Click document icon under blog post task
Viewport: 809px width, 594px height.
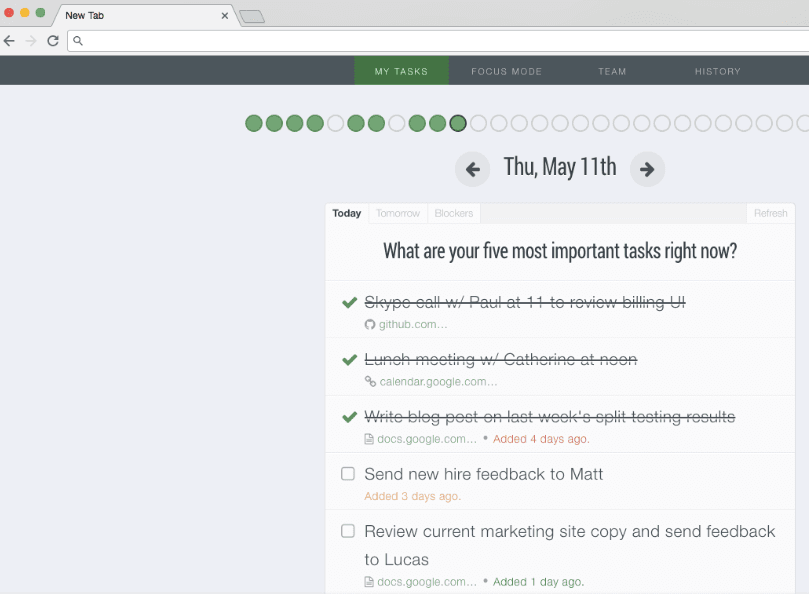tap(370, 438)
